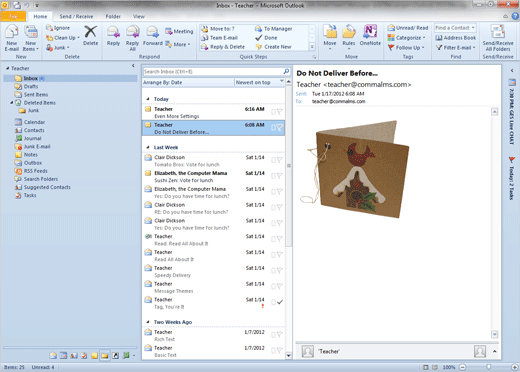
Task: Collapse the Last Week message group
Action: point(148,147)
